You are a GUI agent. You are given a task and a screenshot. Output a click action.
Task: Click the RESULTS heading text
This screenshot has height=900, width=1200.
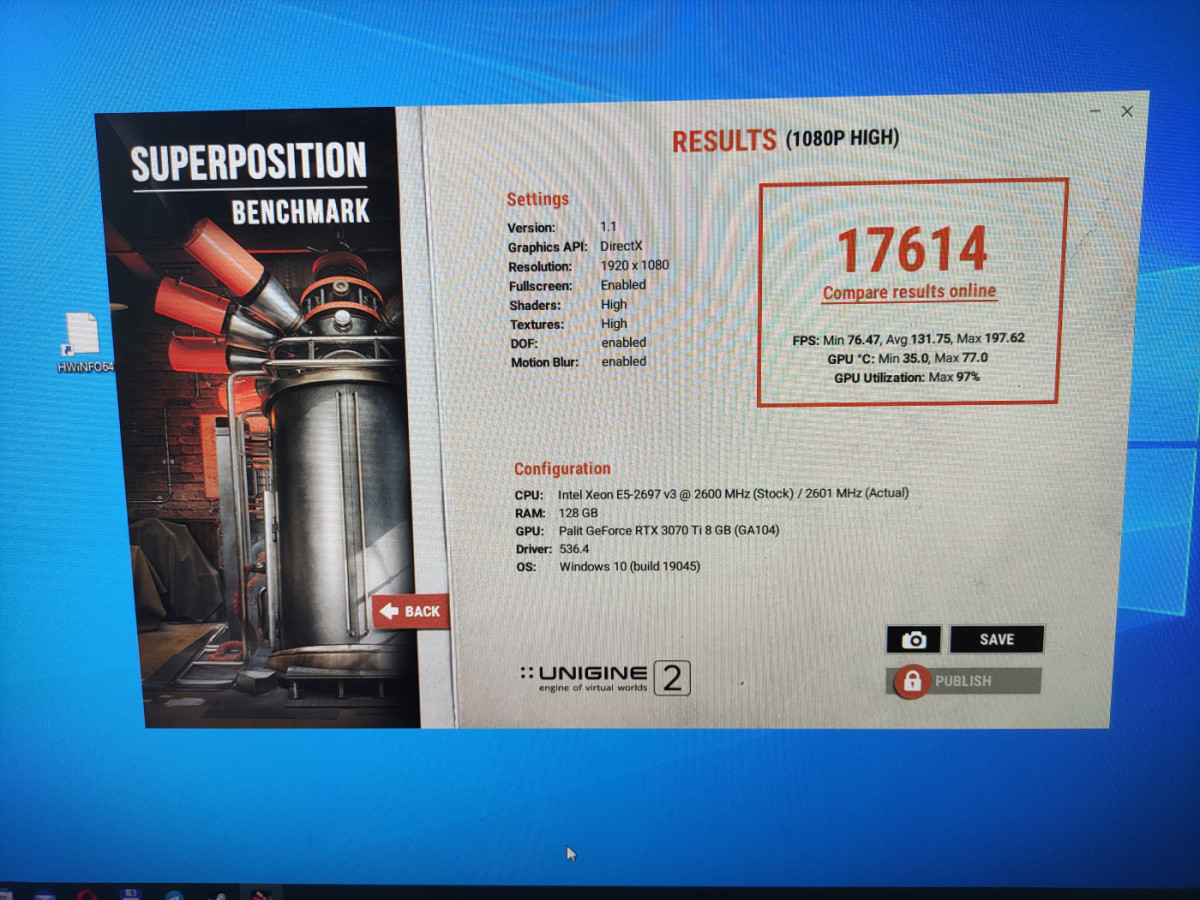[x=724, y=141]
